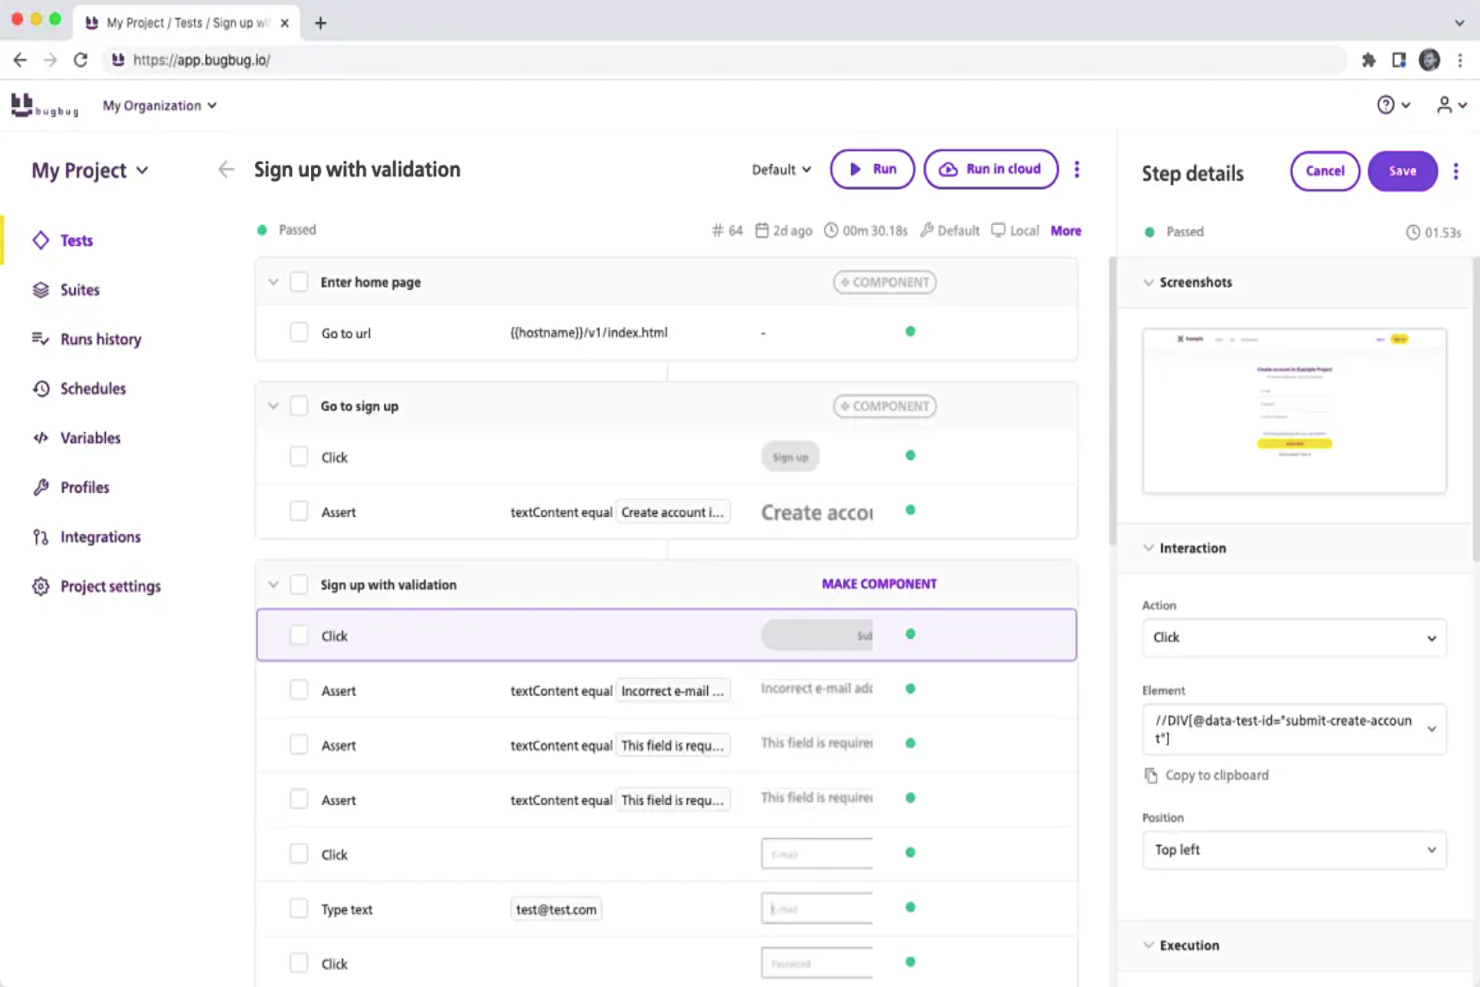This screenshot has width=1480, height=987.
Task: Select the Enter home page group checkbox
Action: (299, 282)
